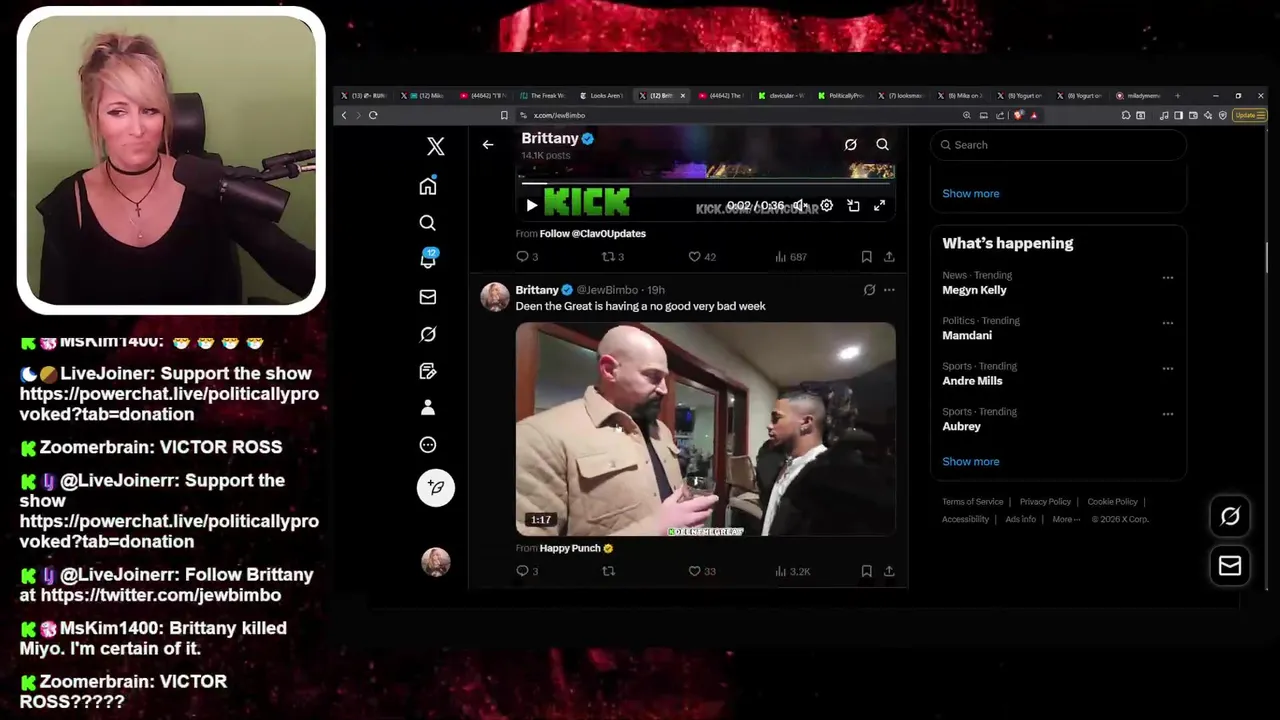Expand upper Show more link above trends
The height and width of the screenshot is (720, 1280).
(970, 194)
